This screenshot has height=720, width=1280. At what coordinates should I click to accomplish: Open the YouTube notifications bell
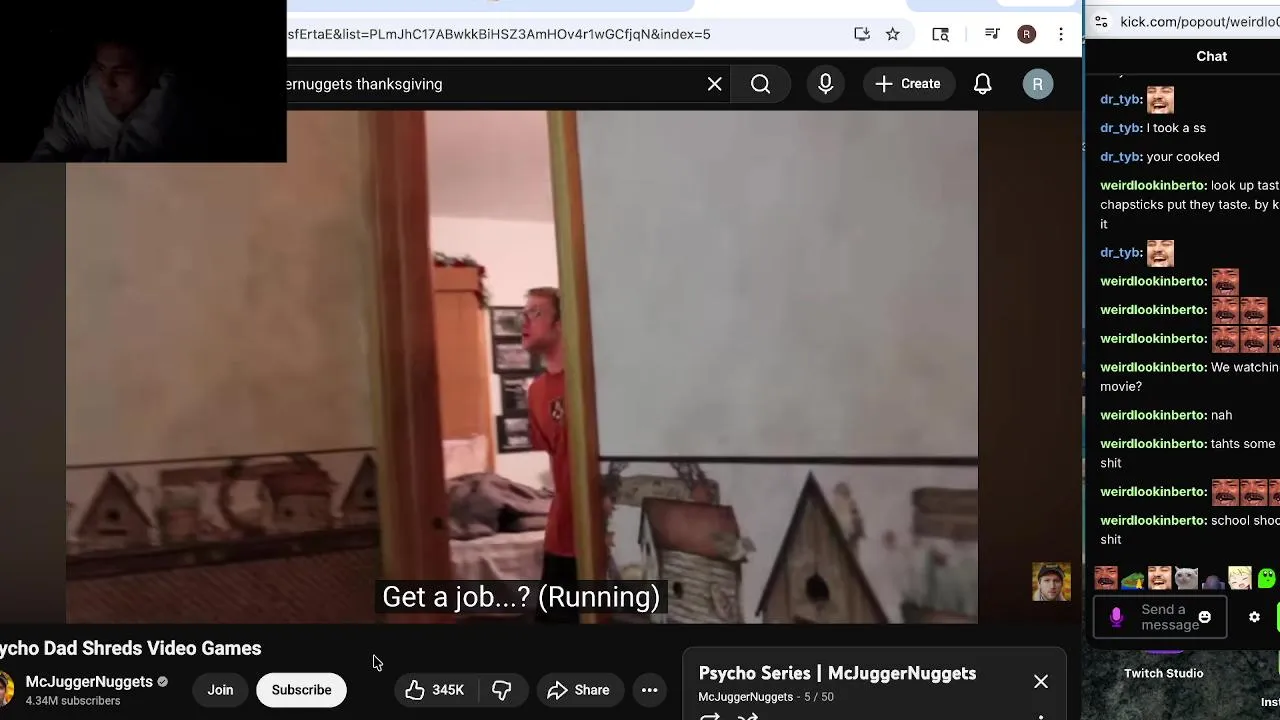tap(983, 84)
